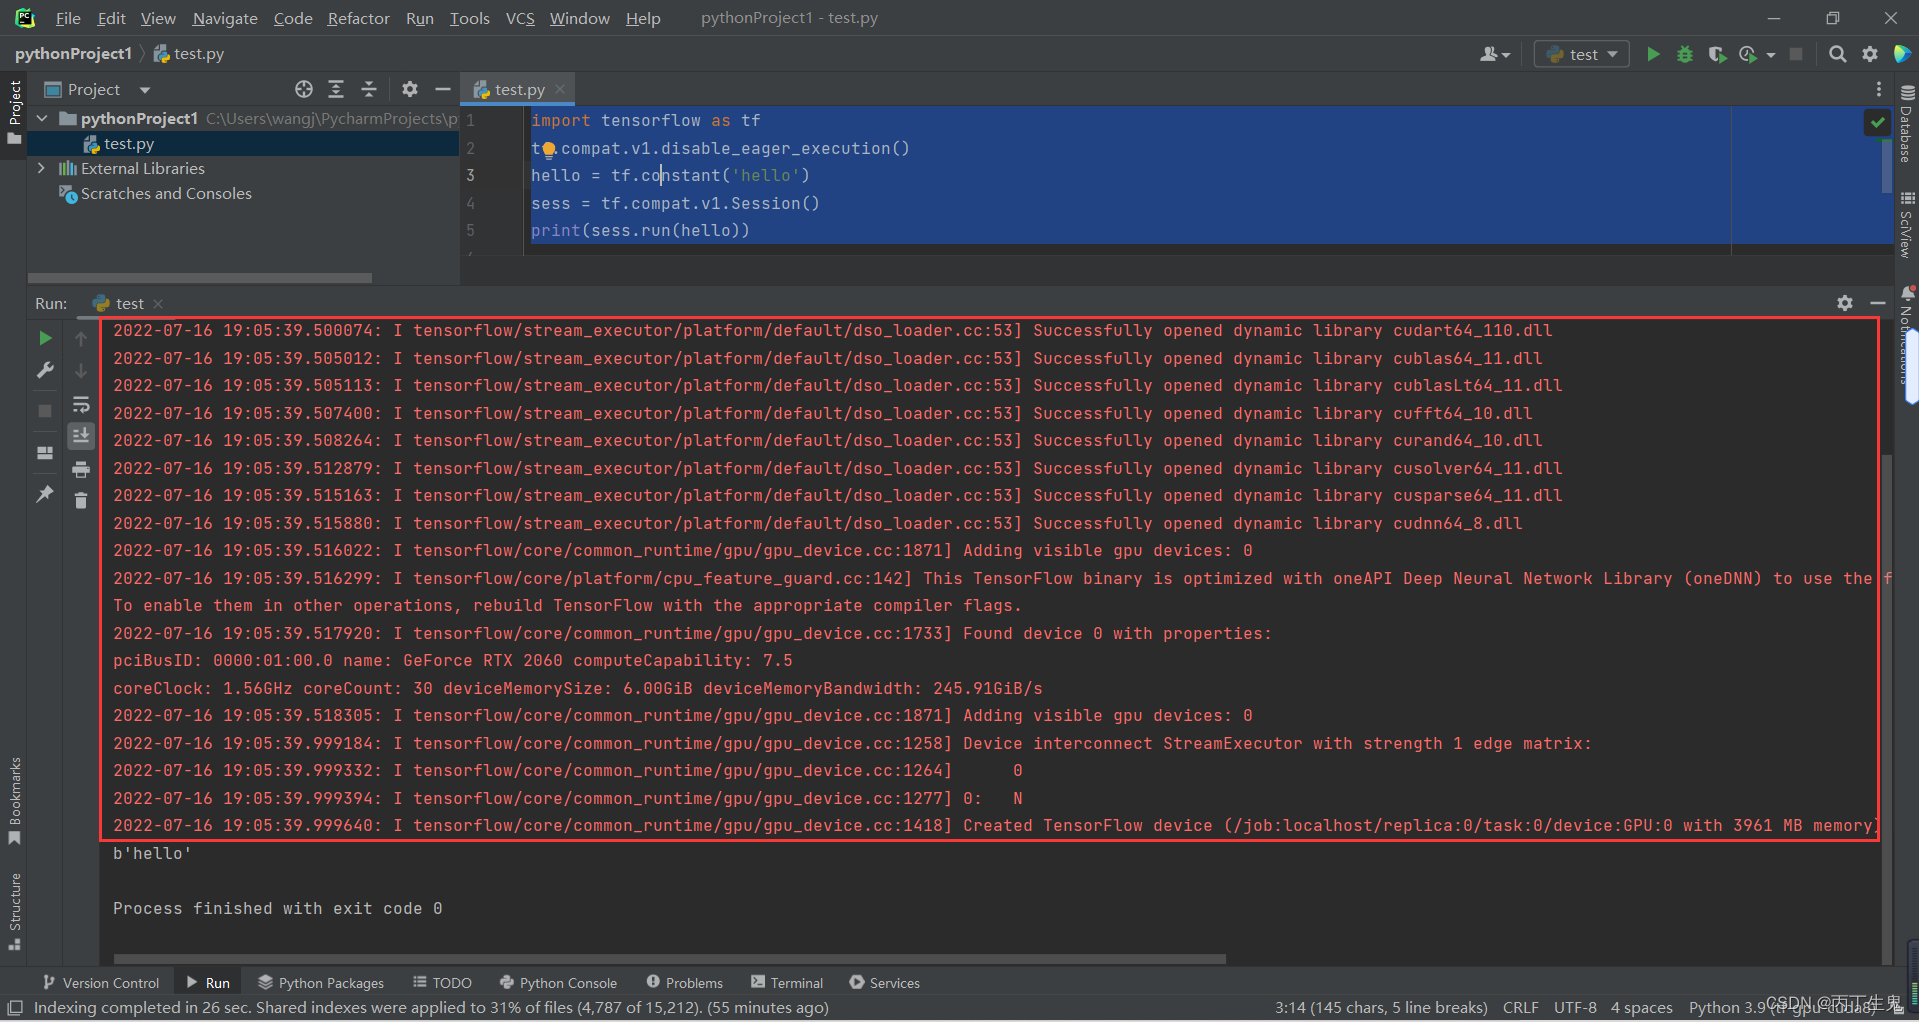
Task: Restore layout icon in Run panel
Action: coord(45,453)
